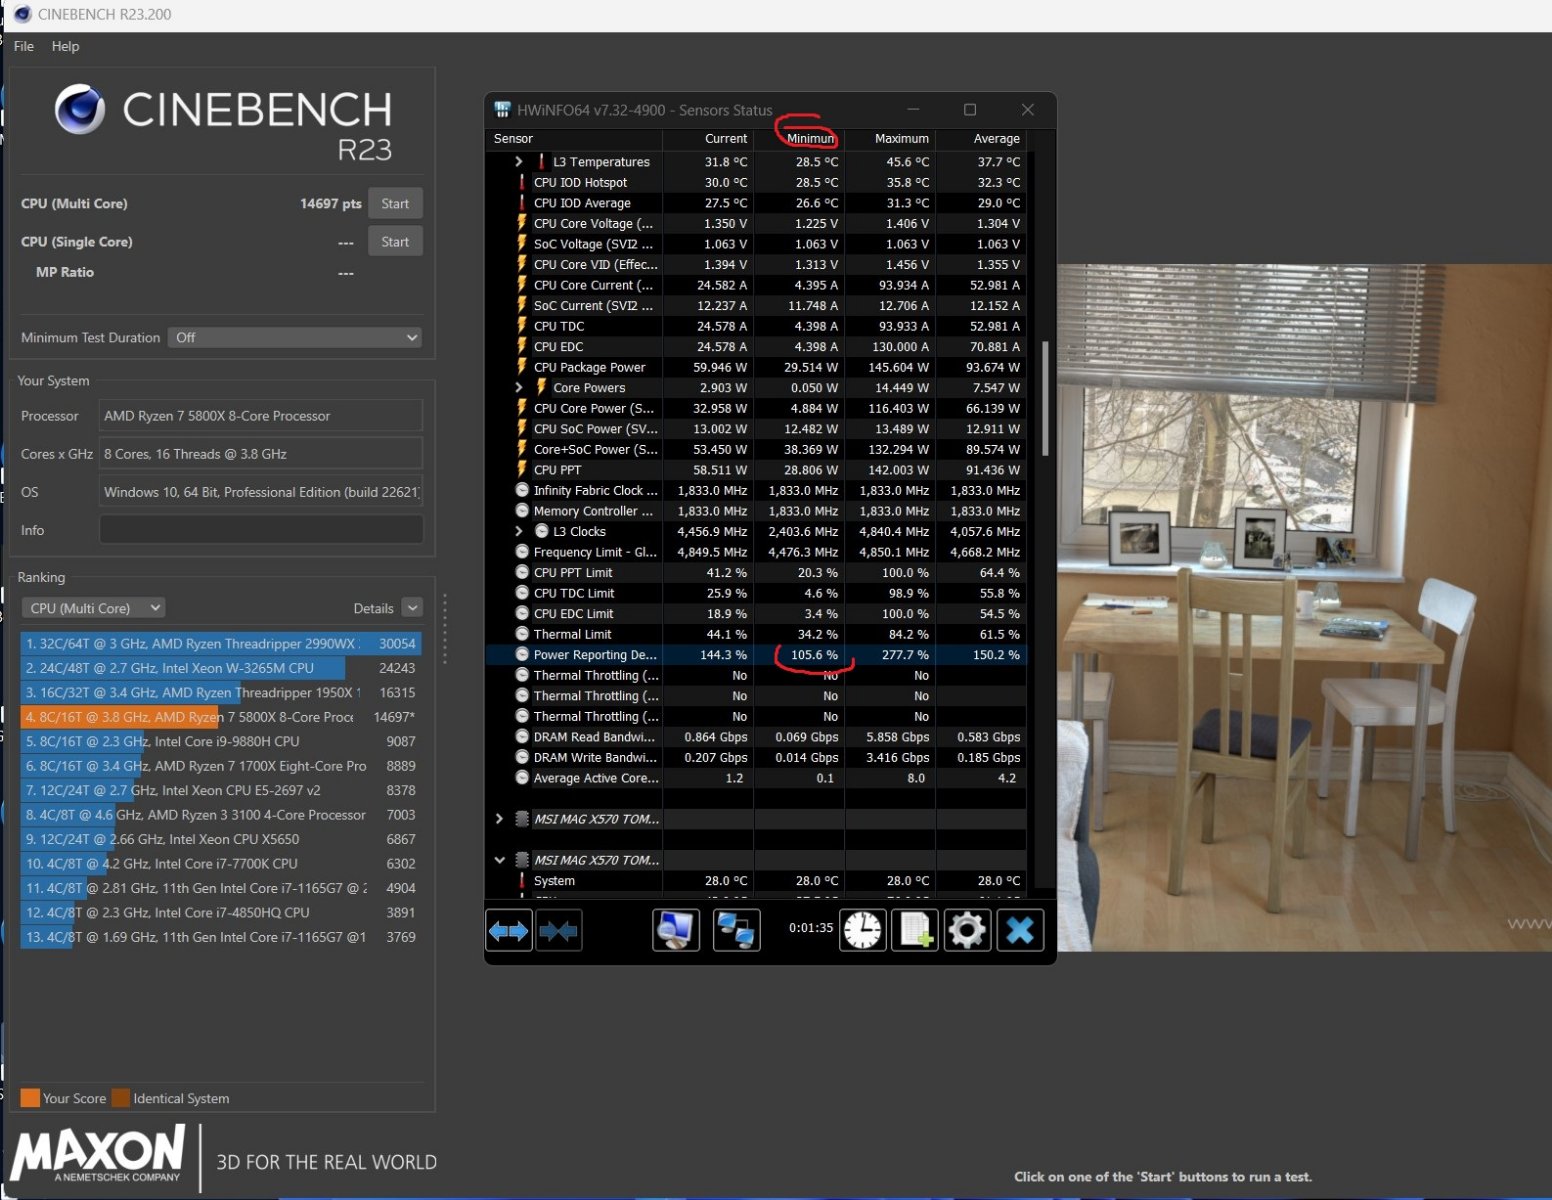Start the CPU Multi Core test
Viewport: 1552px width, 1200px height.
coord(395,204)
